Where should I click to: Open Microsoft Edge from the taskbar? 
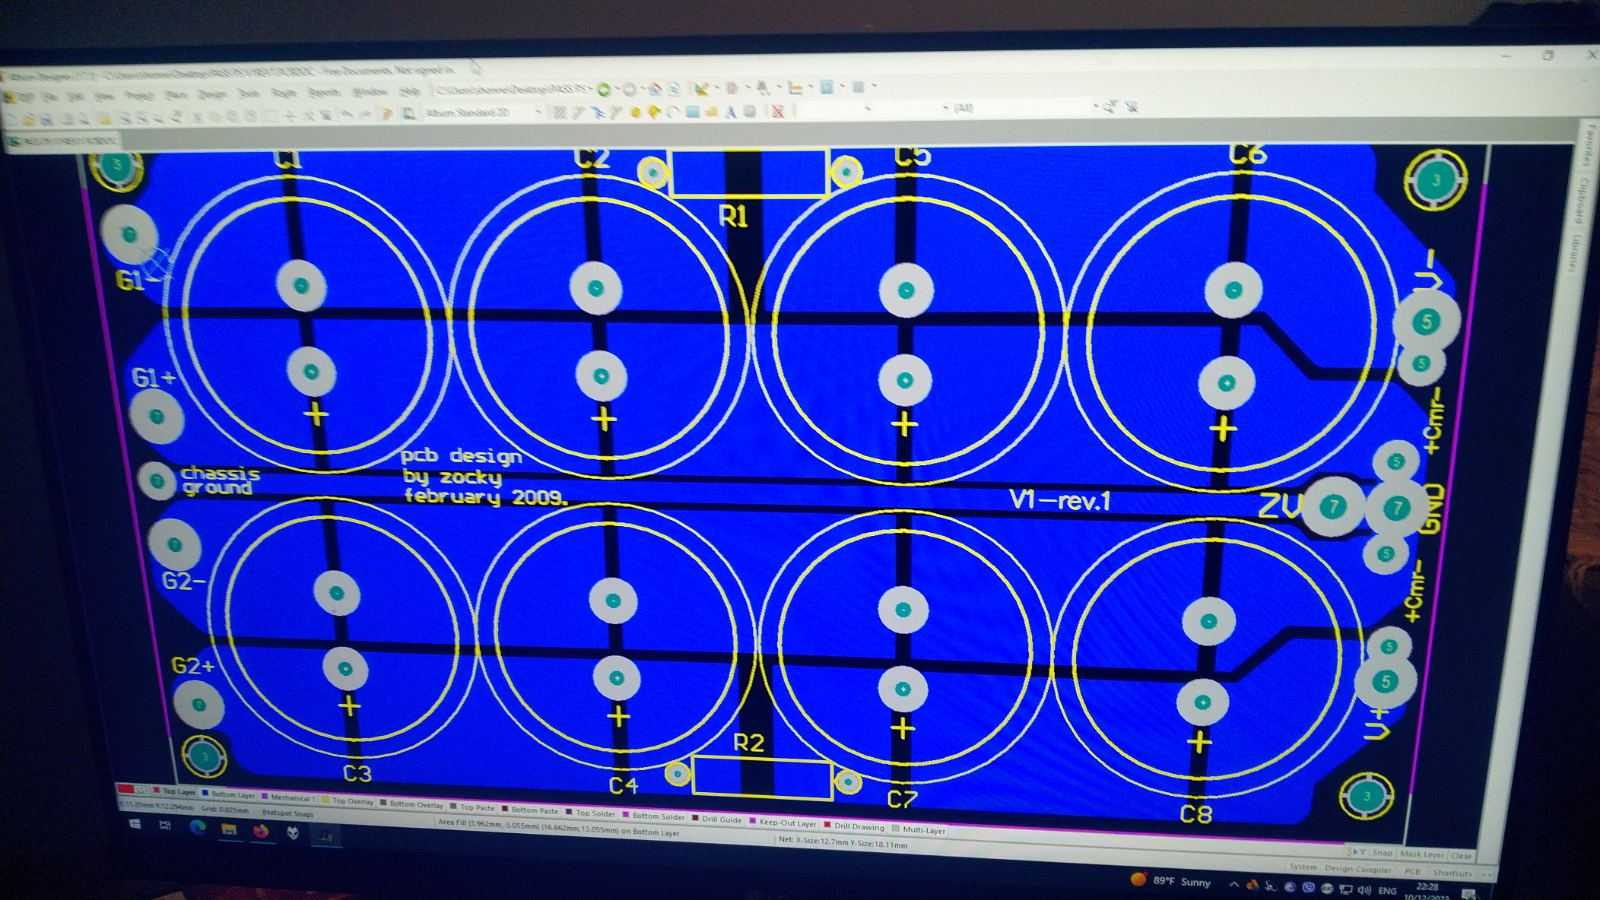[197, 827]
